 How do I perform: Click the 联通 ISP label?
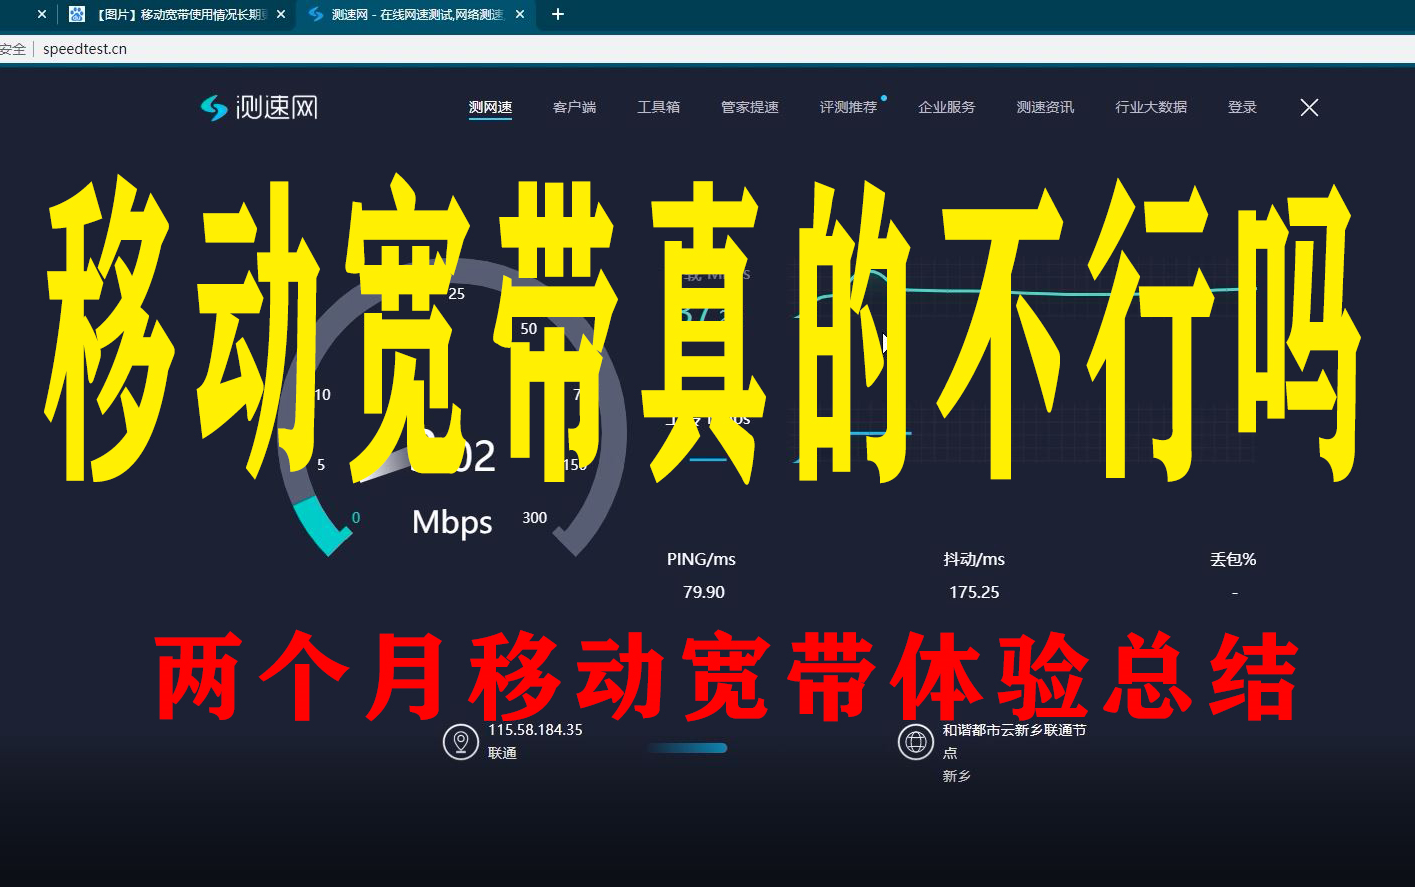pyautogui.click(x=502, y=753)
